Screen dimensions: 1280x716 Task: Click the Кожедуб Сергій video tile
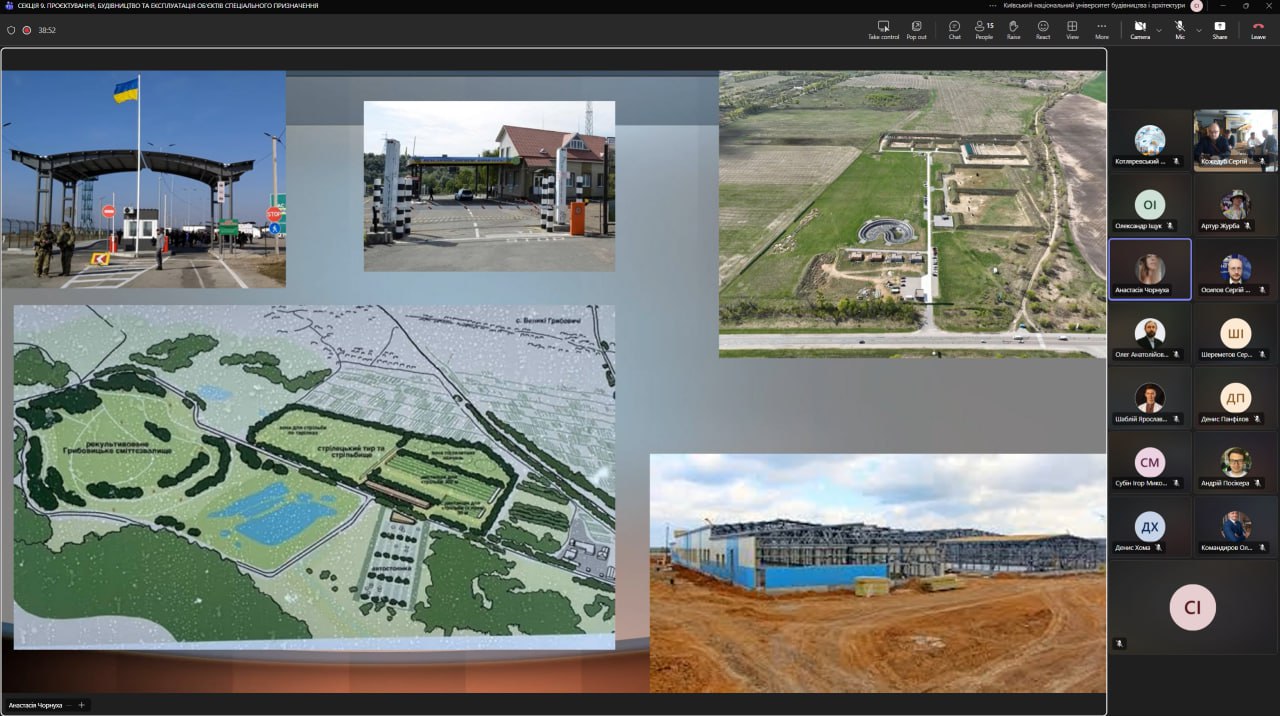tap(1235, 140)
